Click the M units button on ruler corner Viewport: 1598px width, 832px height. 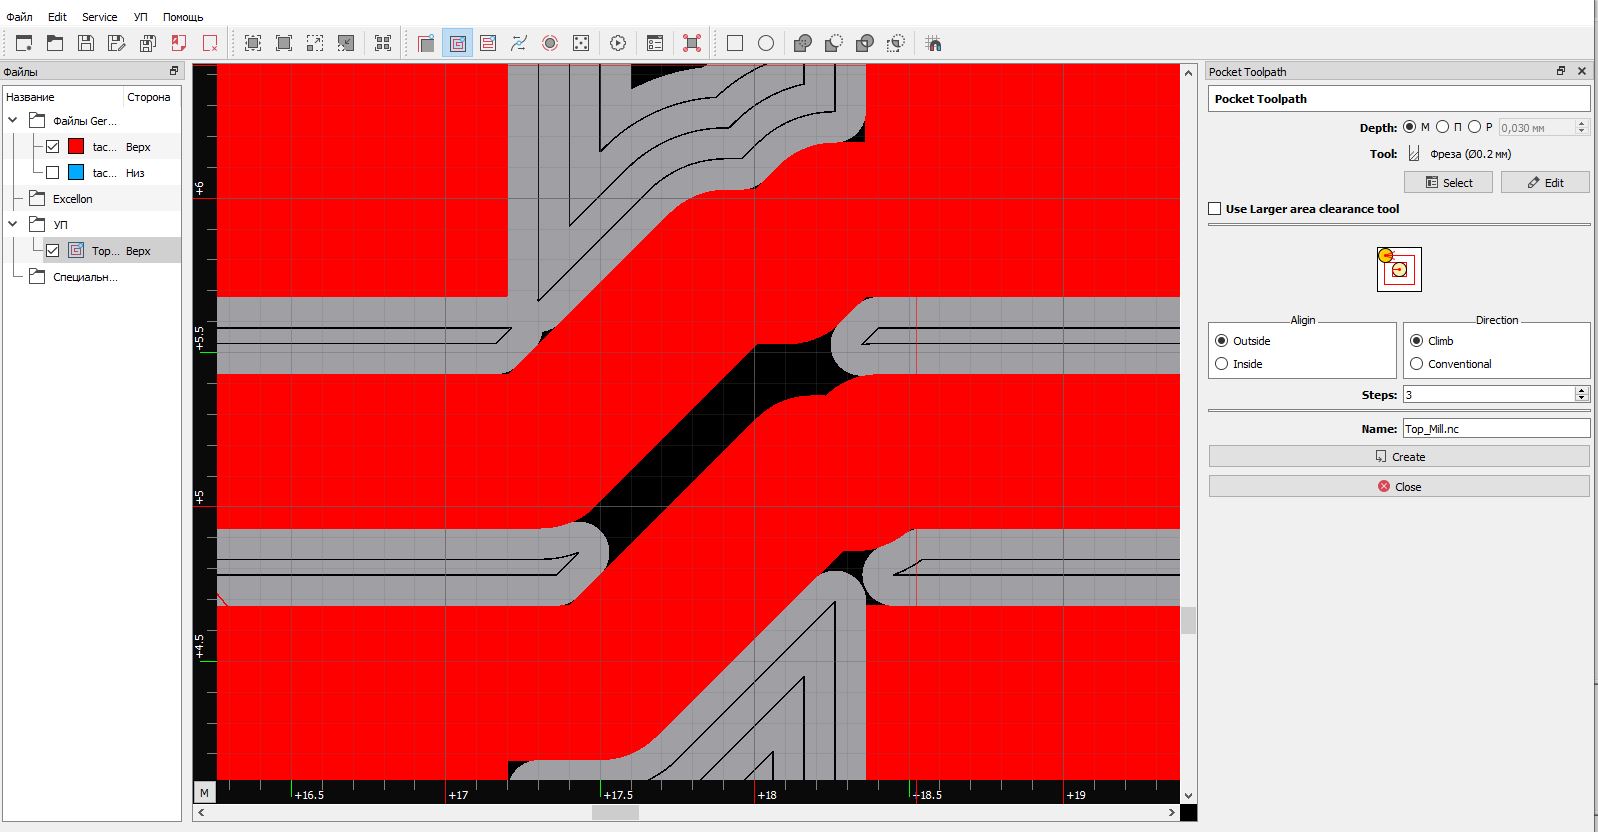[x=204, y=792]
